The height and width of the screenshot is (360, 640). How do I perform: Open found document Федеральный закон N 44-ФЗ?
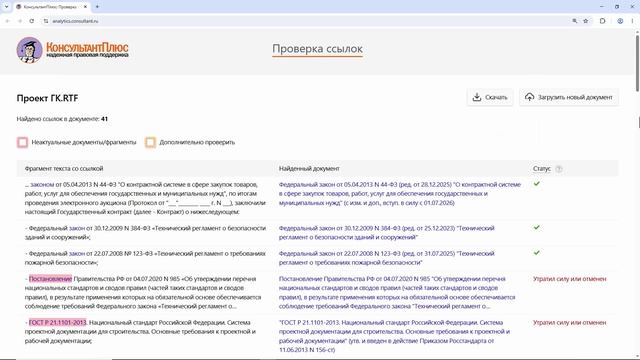(x=400, y=193)
